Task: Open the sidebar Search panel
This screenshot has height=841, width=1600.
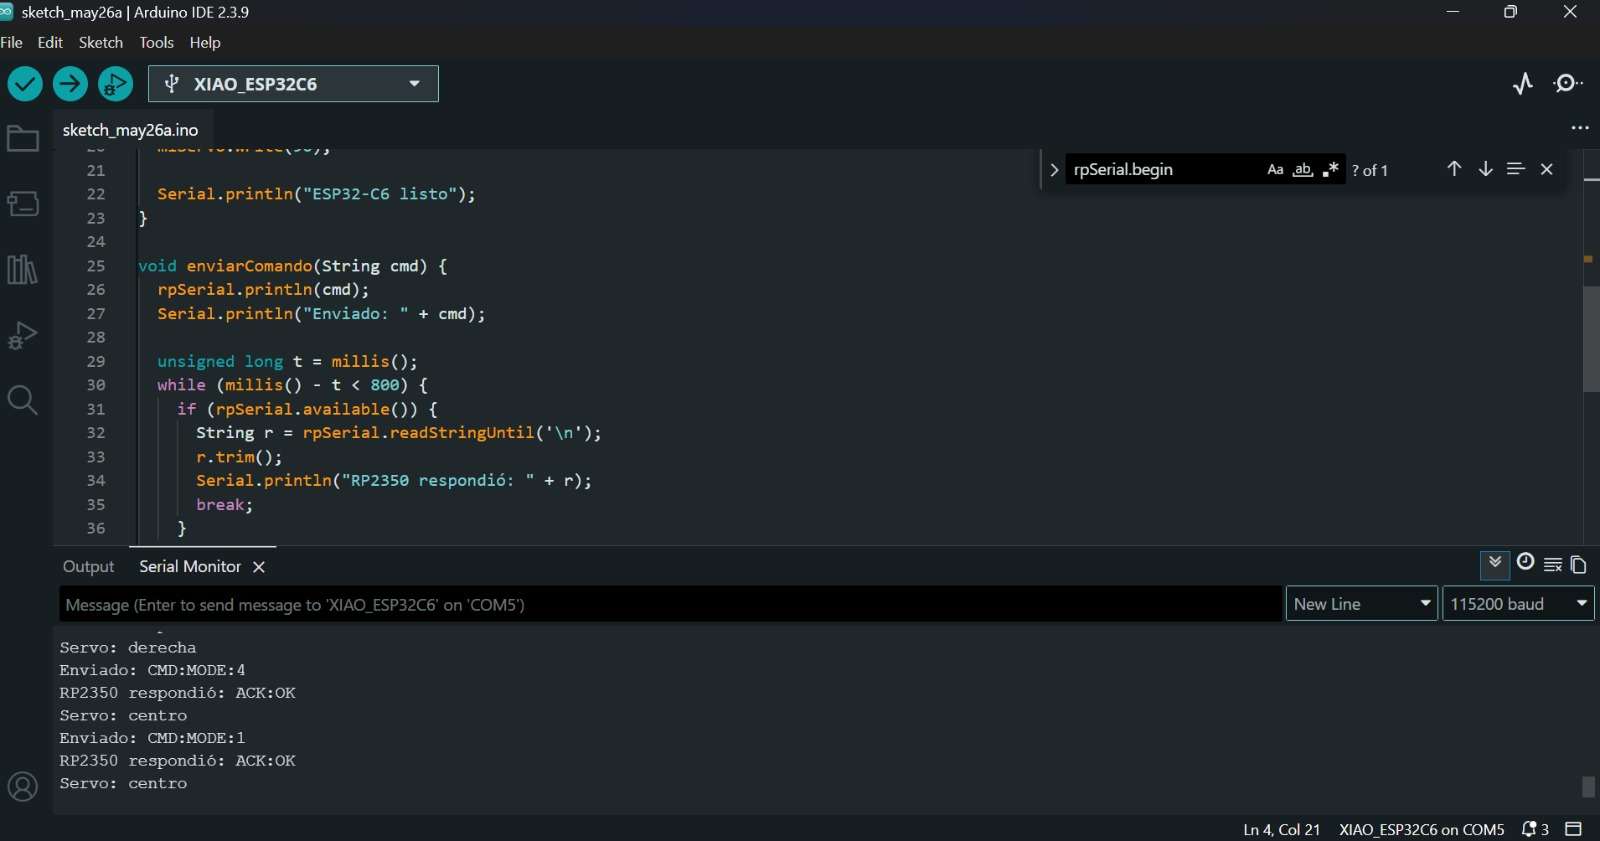Action: 22,400
